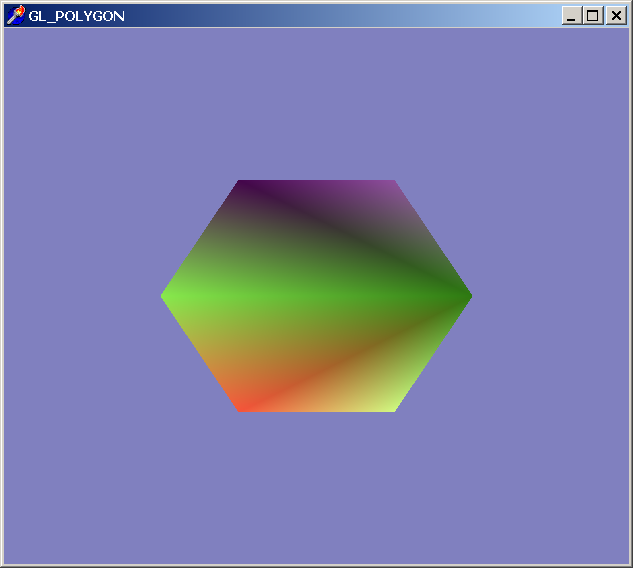633x568 pixels.
Task: Click the gradient-shaded hexagon polygon
Action: tap(316, 296)
